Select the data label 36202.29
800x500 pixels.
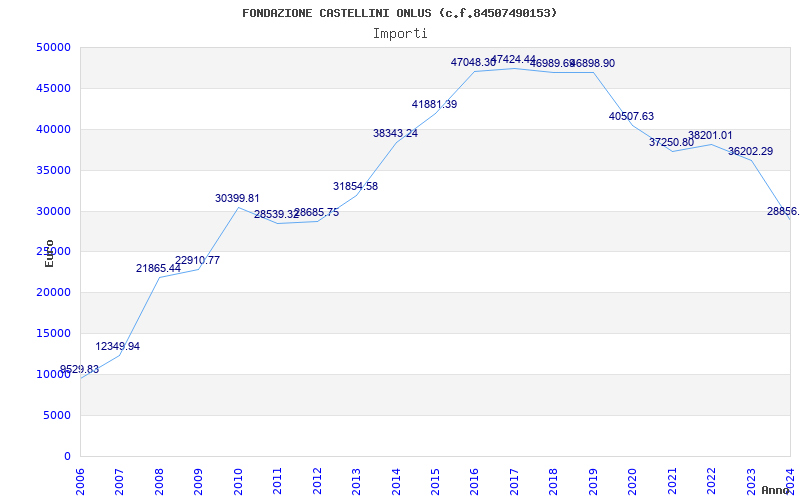coord(751,152)
